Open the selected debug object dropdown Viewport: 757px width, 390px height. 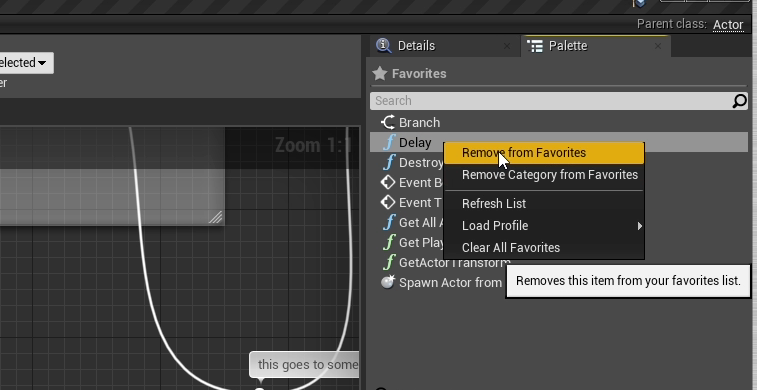coord(26,63)
